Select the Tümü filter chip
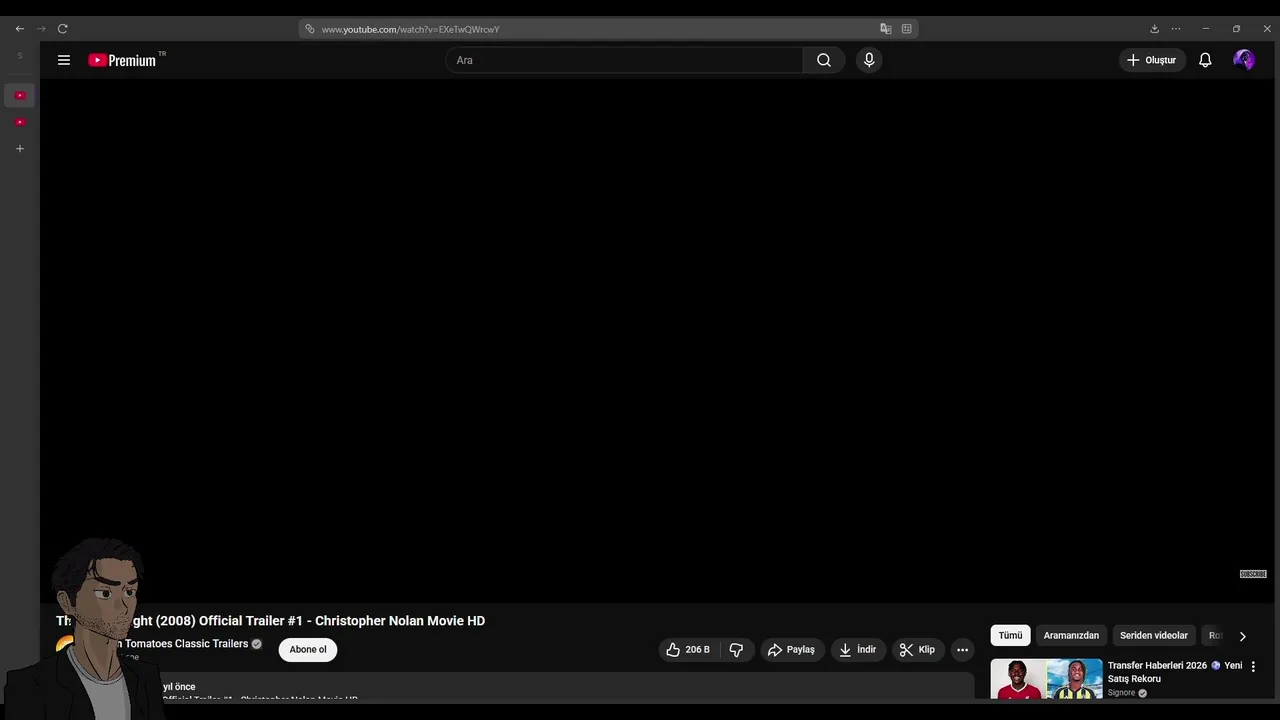 [x=1010, y=636]
